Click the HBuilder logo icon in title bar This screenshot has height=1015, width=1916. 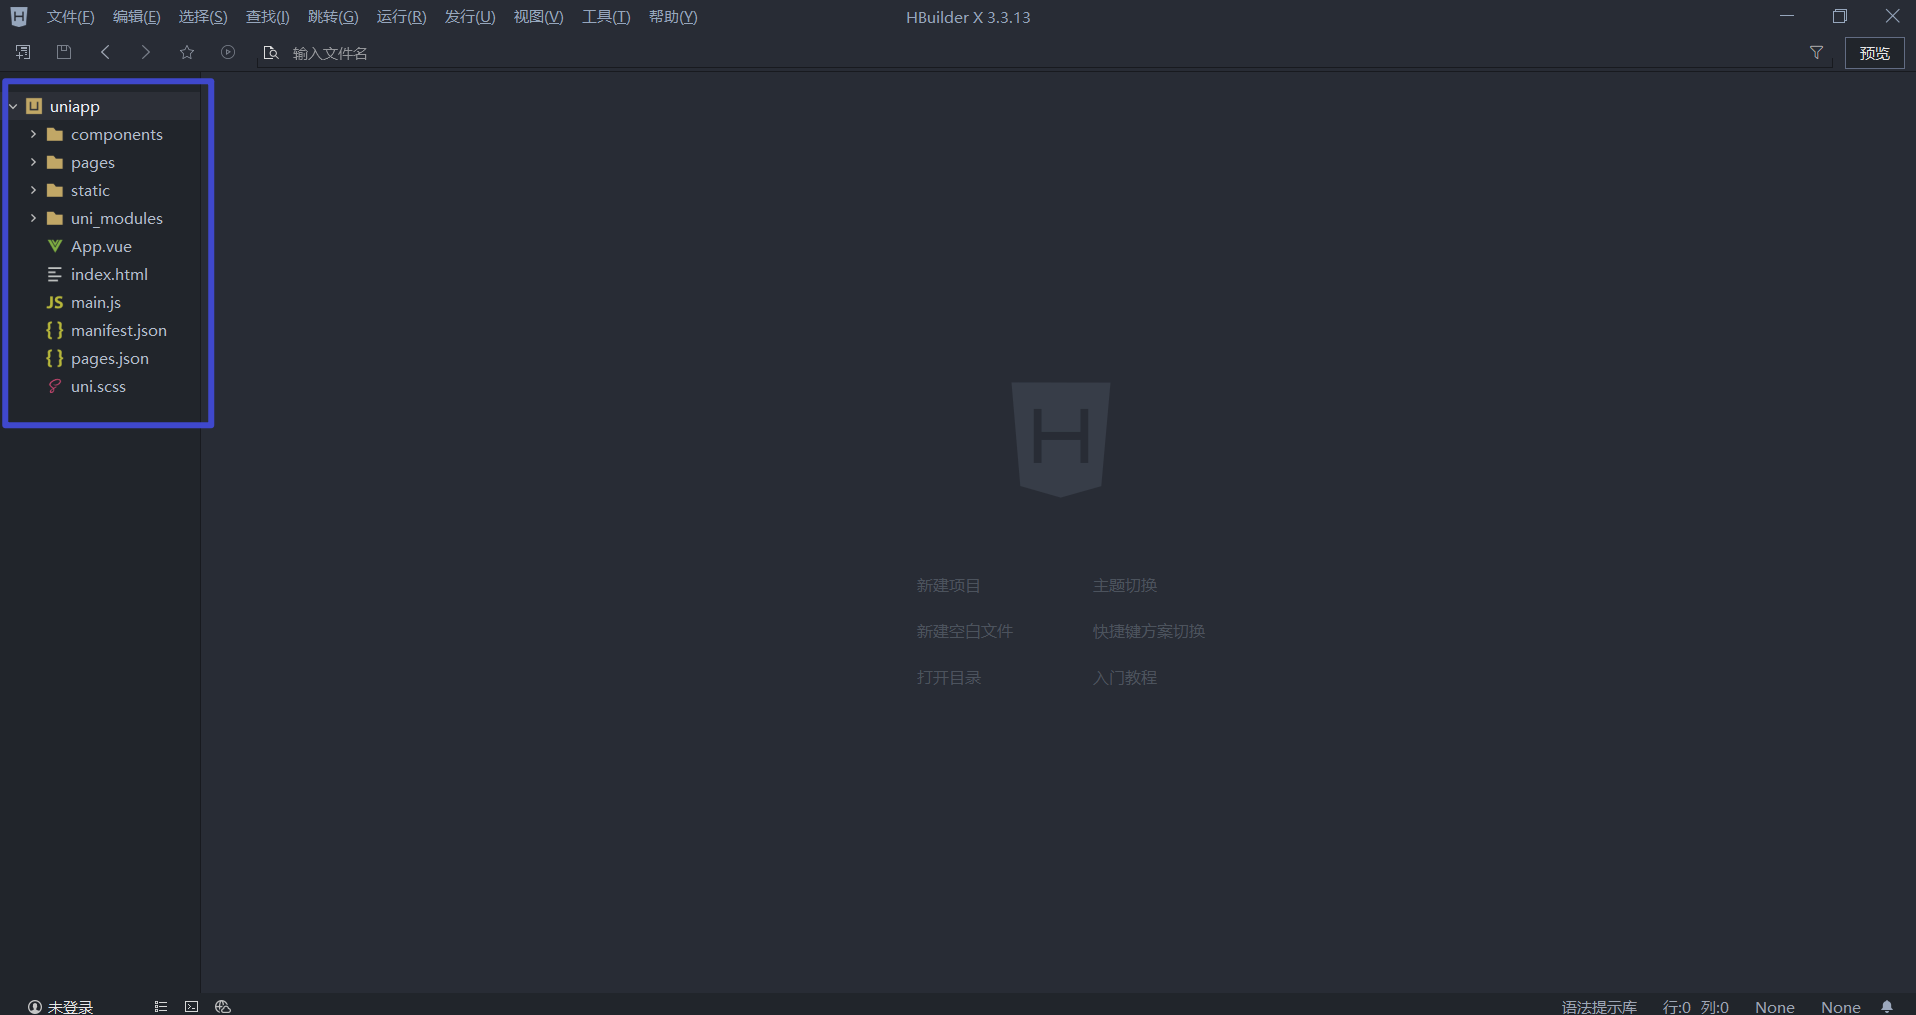point(19,17)
